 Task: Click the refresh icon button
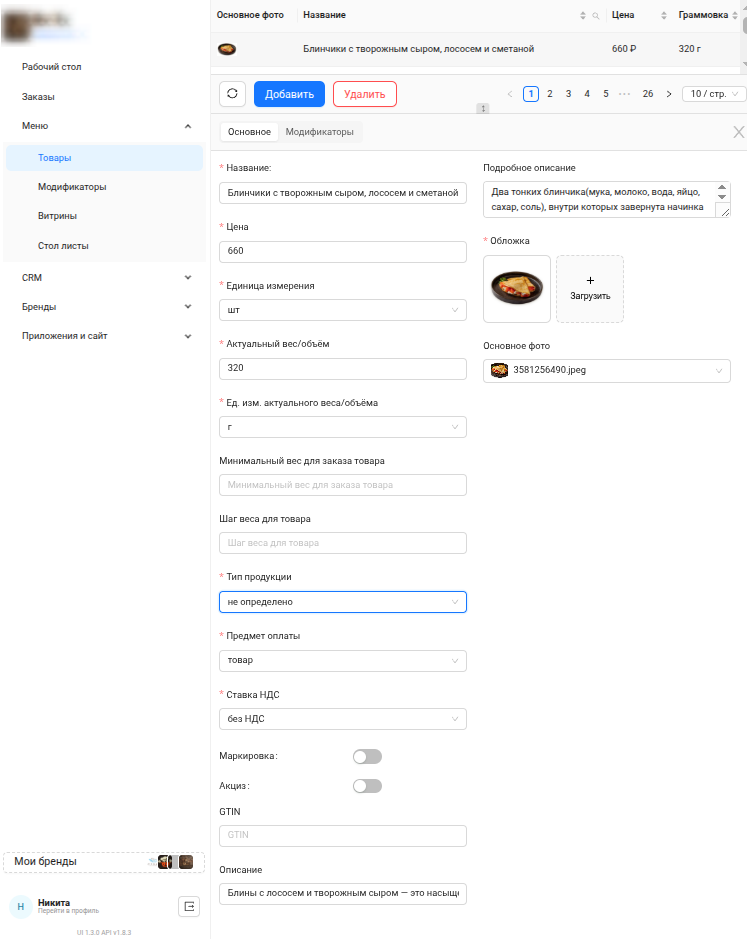click(232, 94)
